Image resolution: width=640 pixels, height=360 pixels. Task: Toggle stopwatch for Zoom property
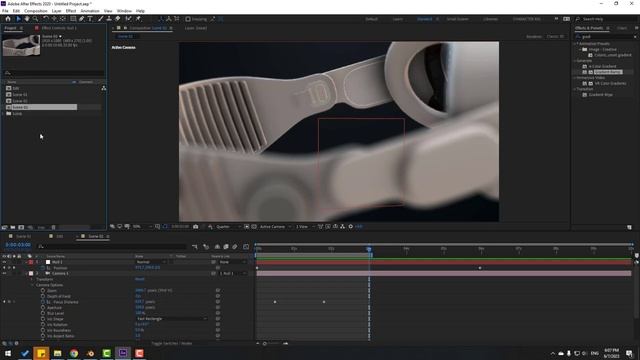[x=43, y=291]
